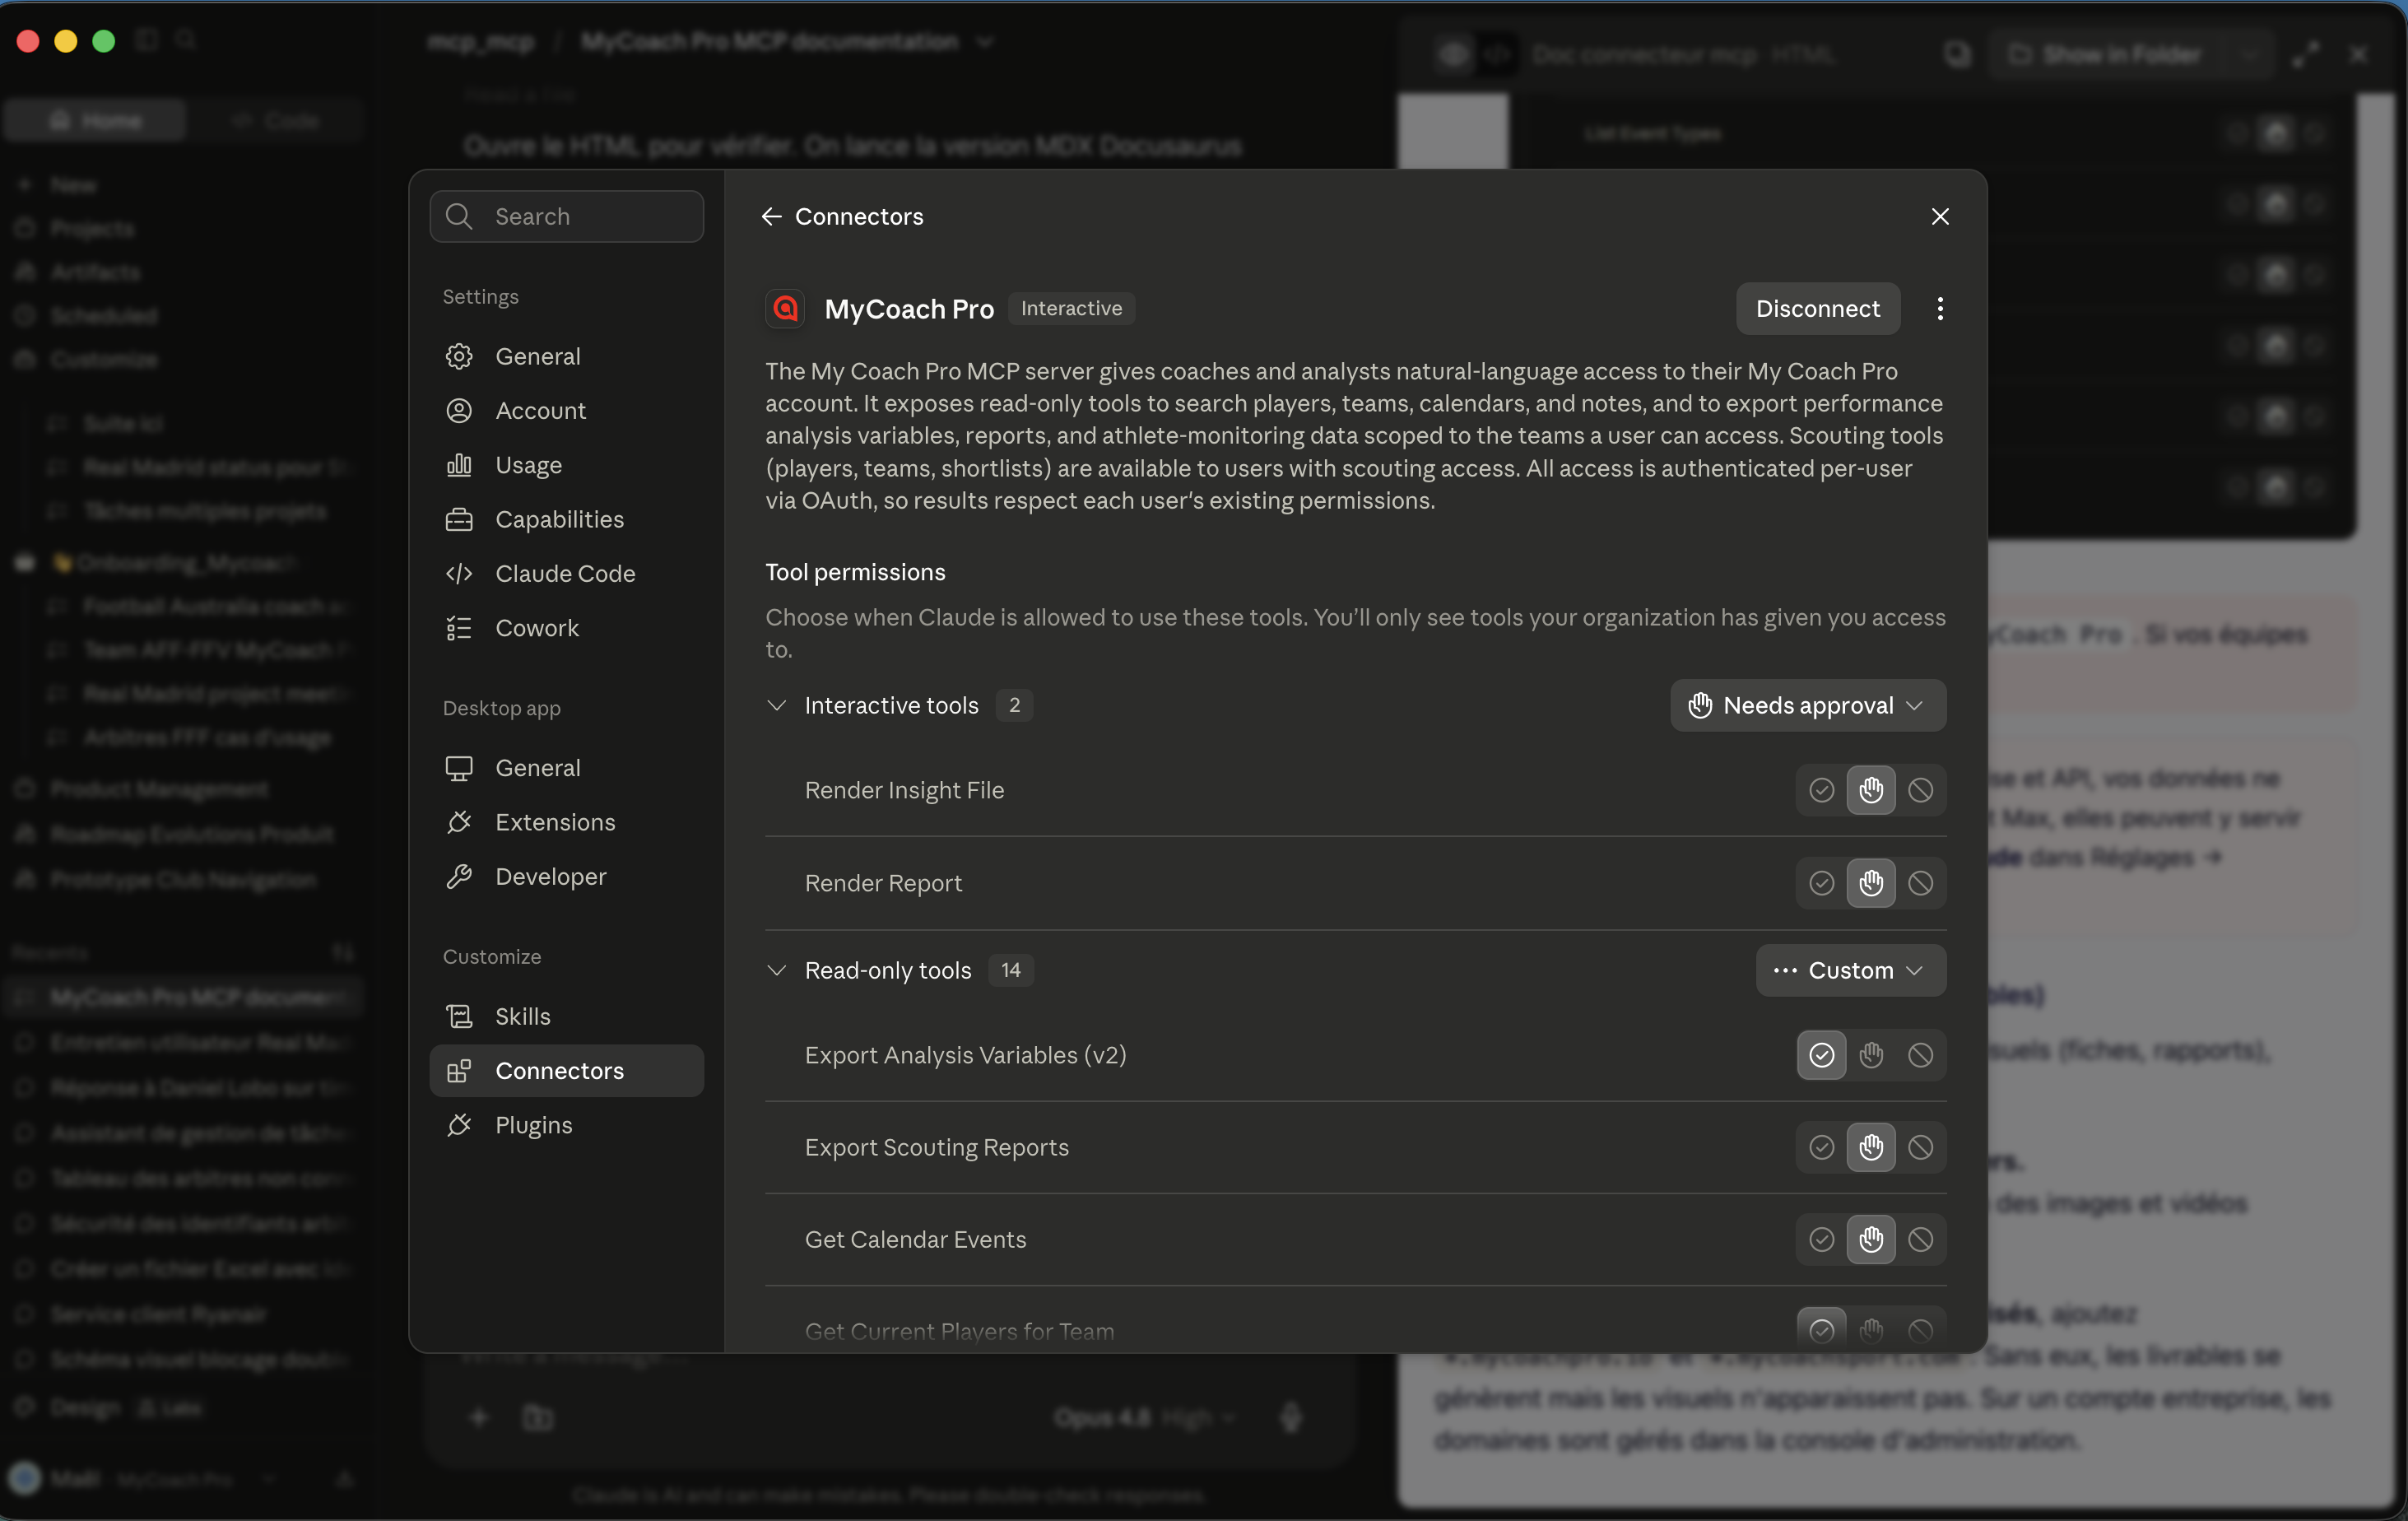This screenshot has height=1521, width=2408.
Task: Block the Render Report tool
Action: [x=1920, y=883]
